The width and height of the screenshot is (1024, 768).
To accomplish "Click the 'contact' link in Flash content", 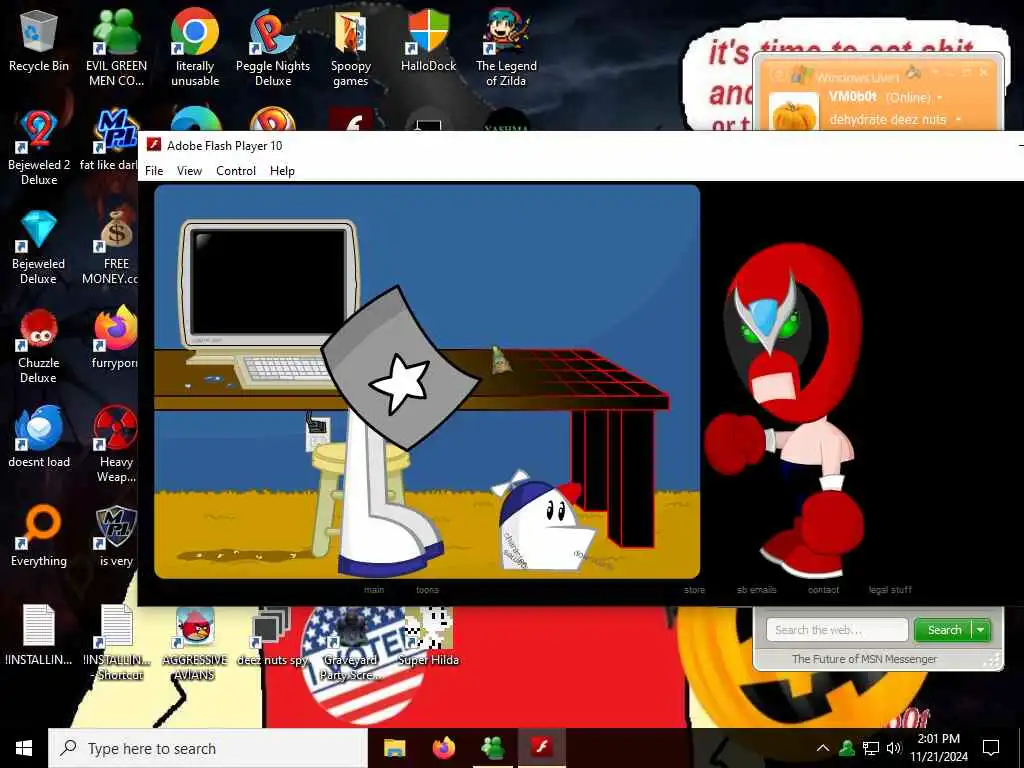I will (x=824, y=590).
